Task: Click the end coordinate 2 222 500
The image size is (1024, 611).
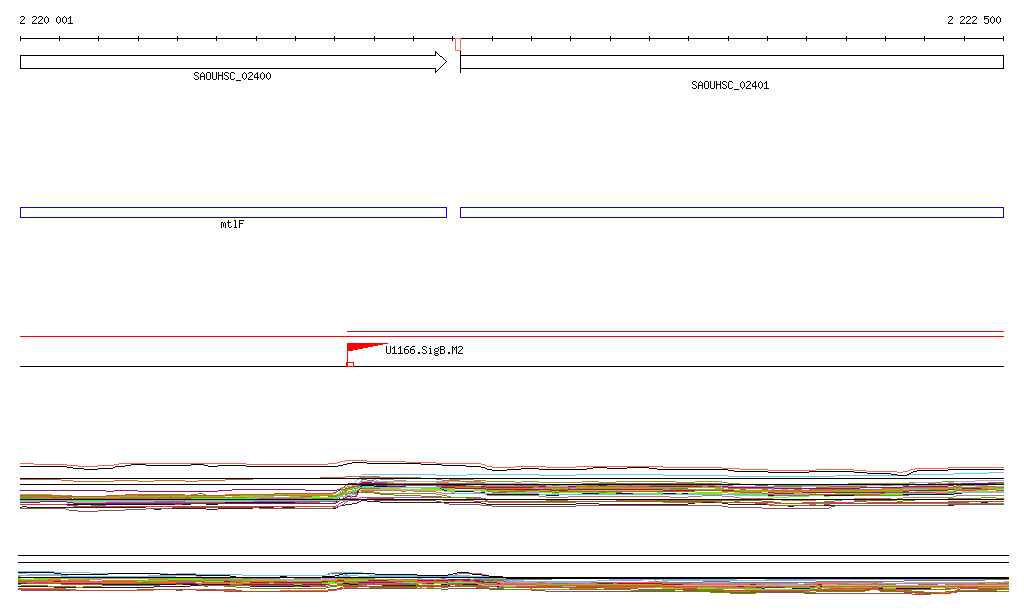Action: pos(974,20)
